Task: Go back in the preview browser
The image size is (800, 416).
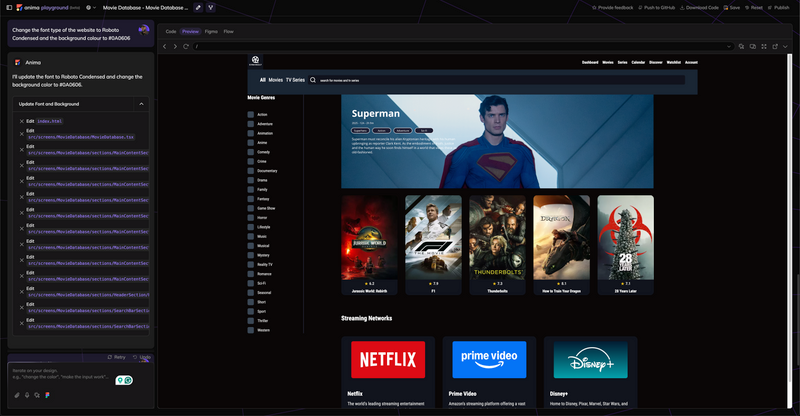Action: point(165,46)
